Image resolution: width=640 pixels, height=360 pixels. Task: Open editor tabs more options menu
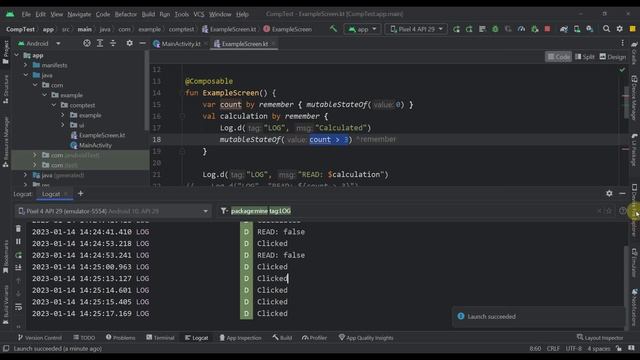[x=622, y=43]
